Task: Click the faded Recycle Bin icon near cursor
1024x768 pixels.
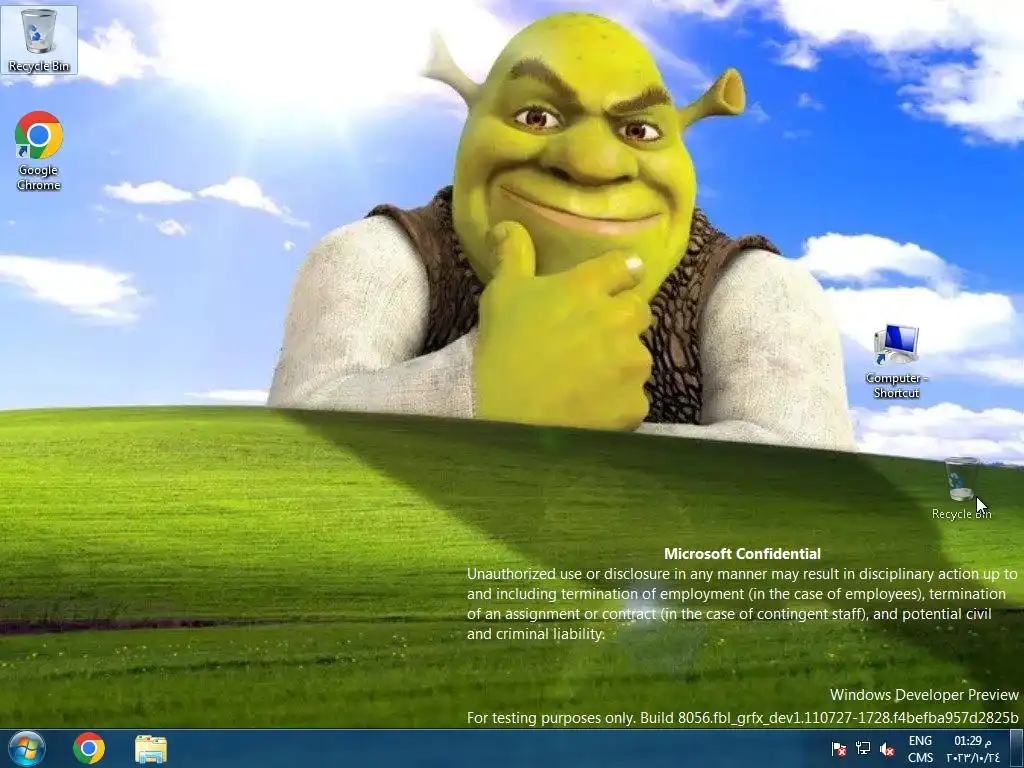Action: [961, 488]
